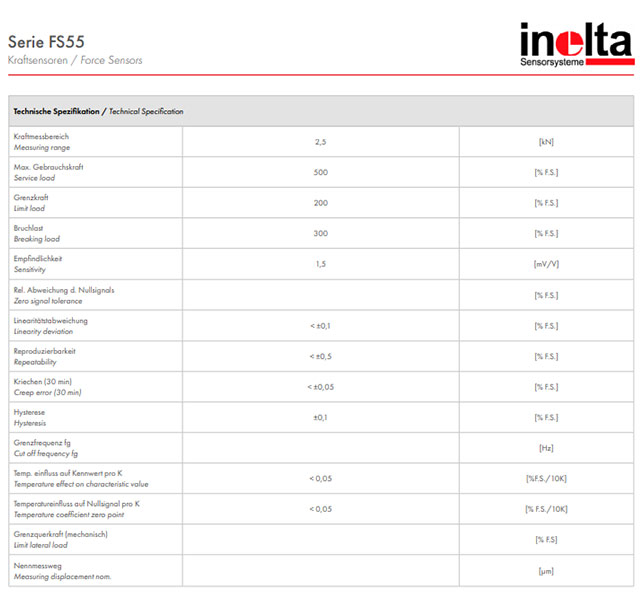Viewport: 640px width, 602px height.
Task: Click the repeatability value < ±0,5
Action: [x=320, y=356]
